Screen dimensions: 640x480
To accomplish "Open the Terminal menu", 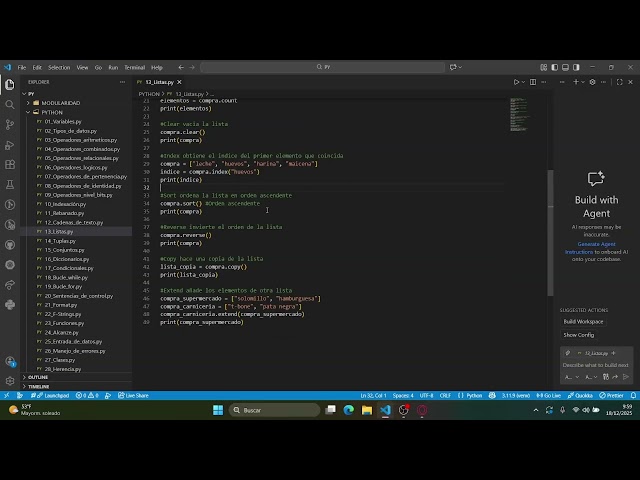I will coord(135,67).
